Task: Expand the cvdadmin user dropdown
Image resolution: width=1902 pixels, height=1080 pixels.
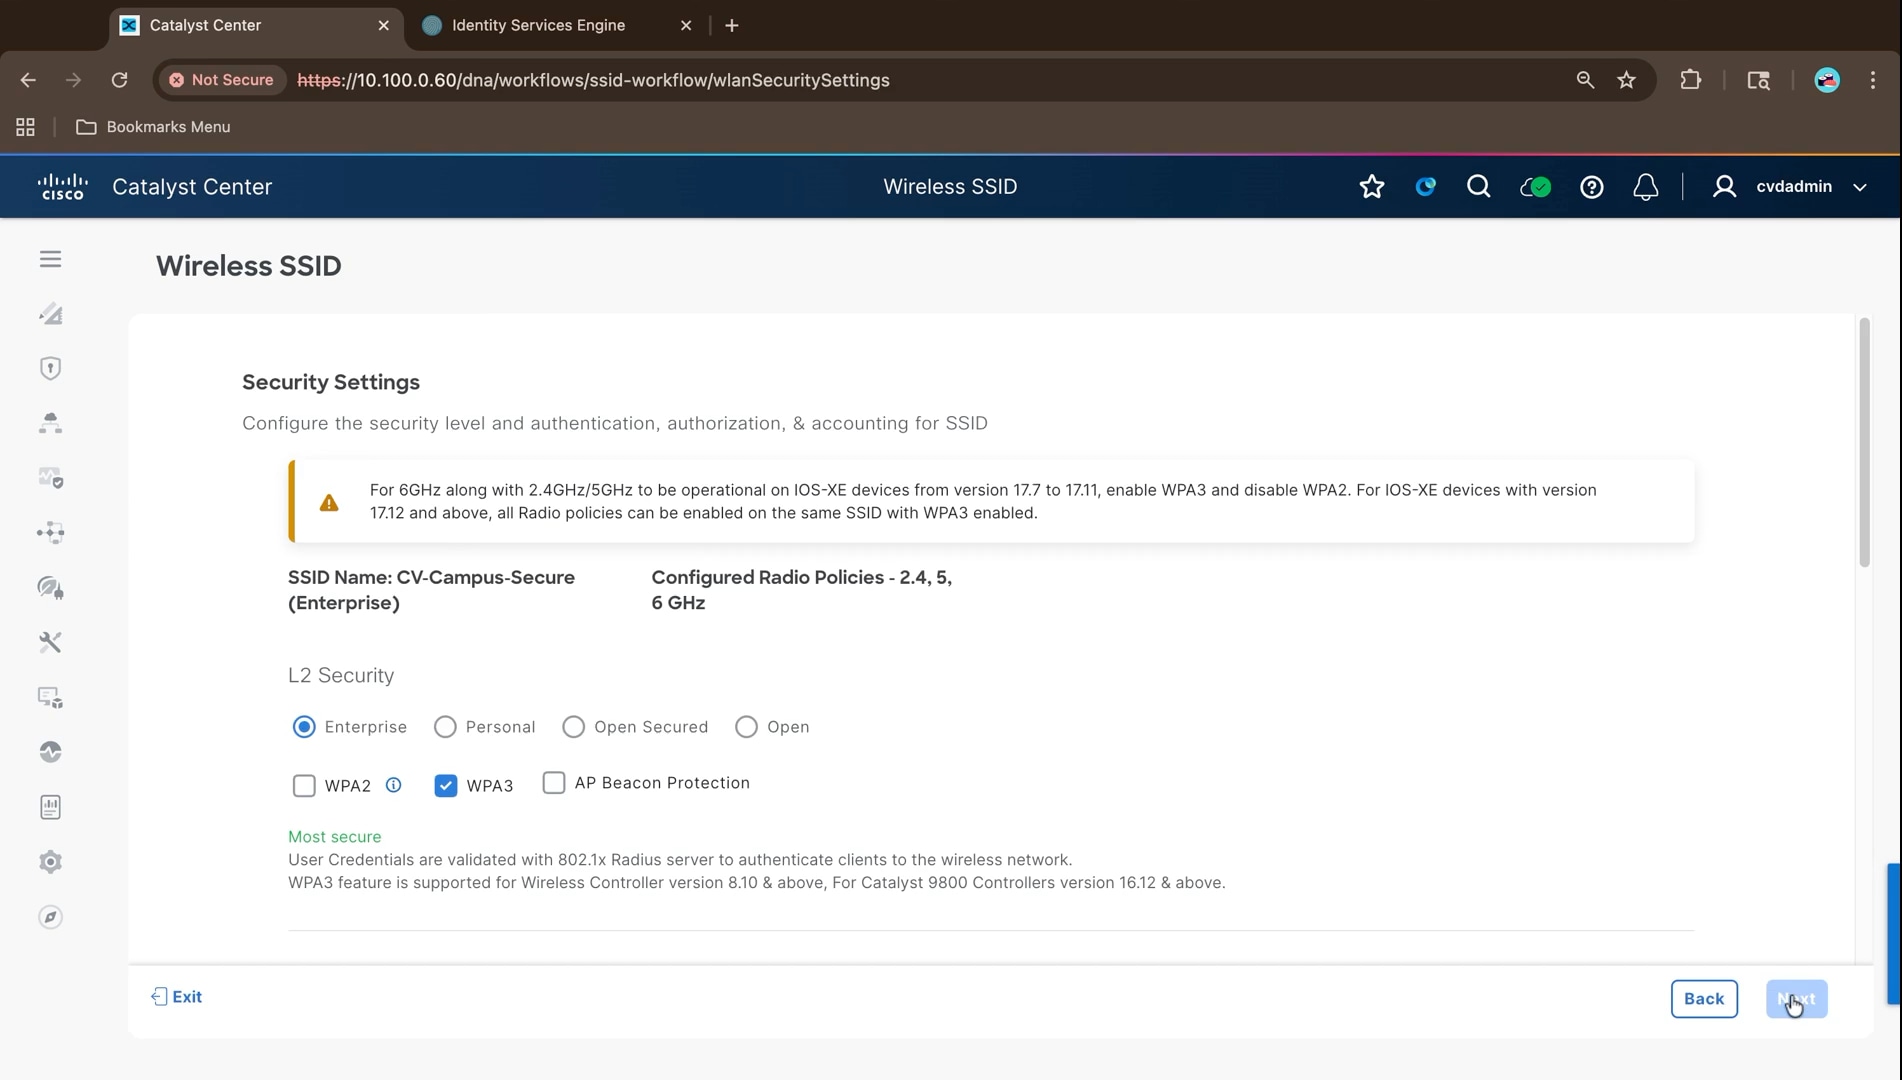Action: point(1860,187)
